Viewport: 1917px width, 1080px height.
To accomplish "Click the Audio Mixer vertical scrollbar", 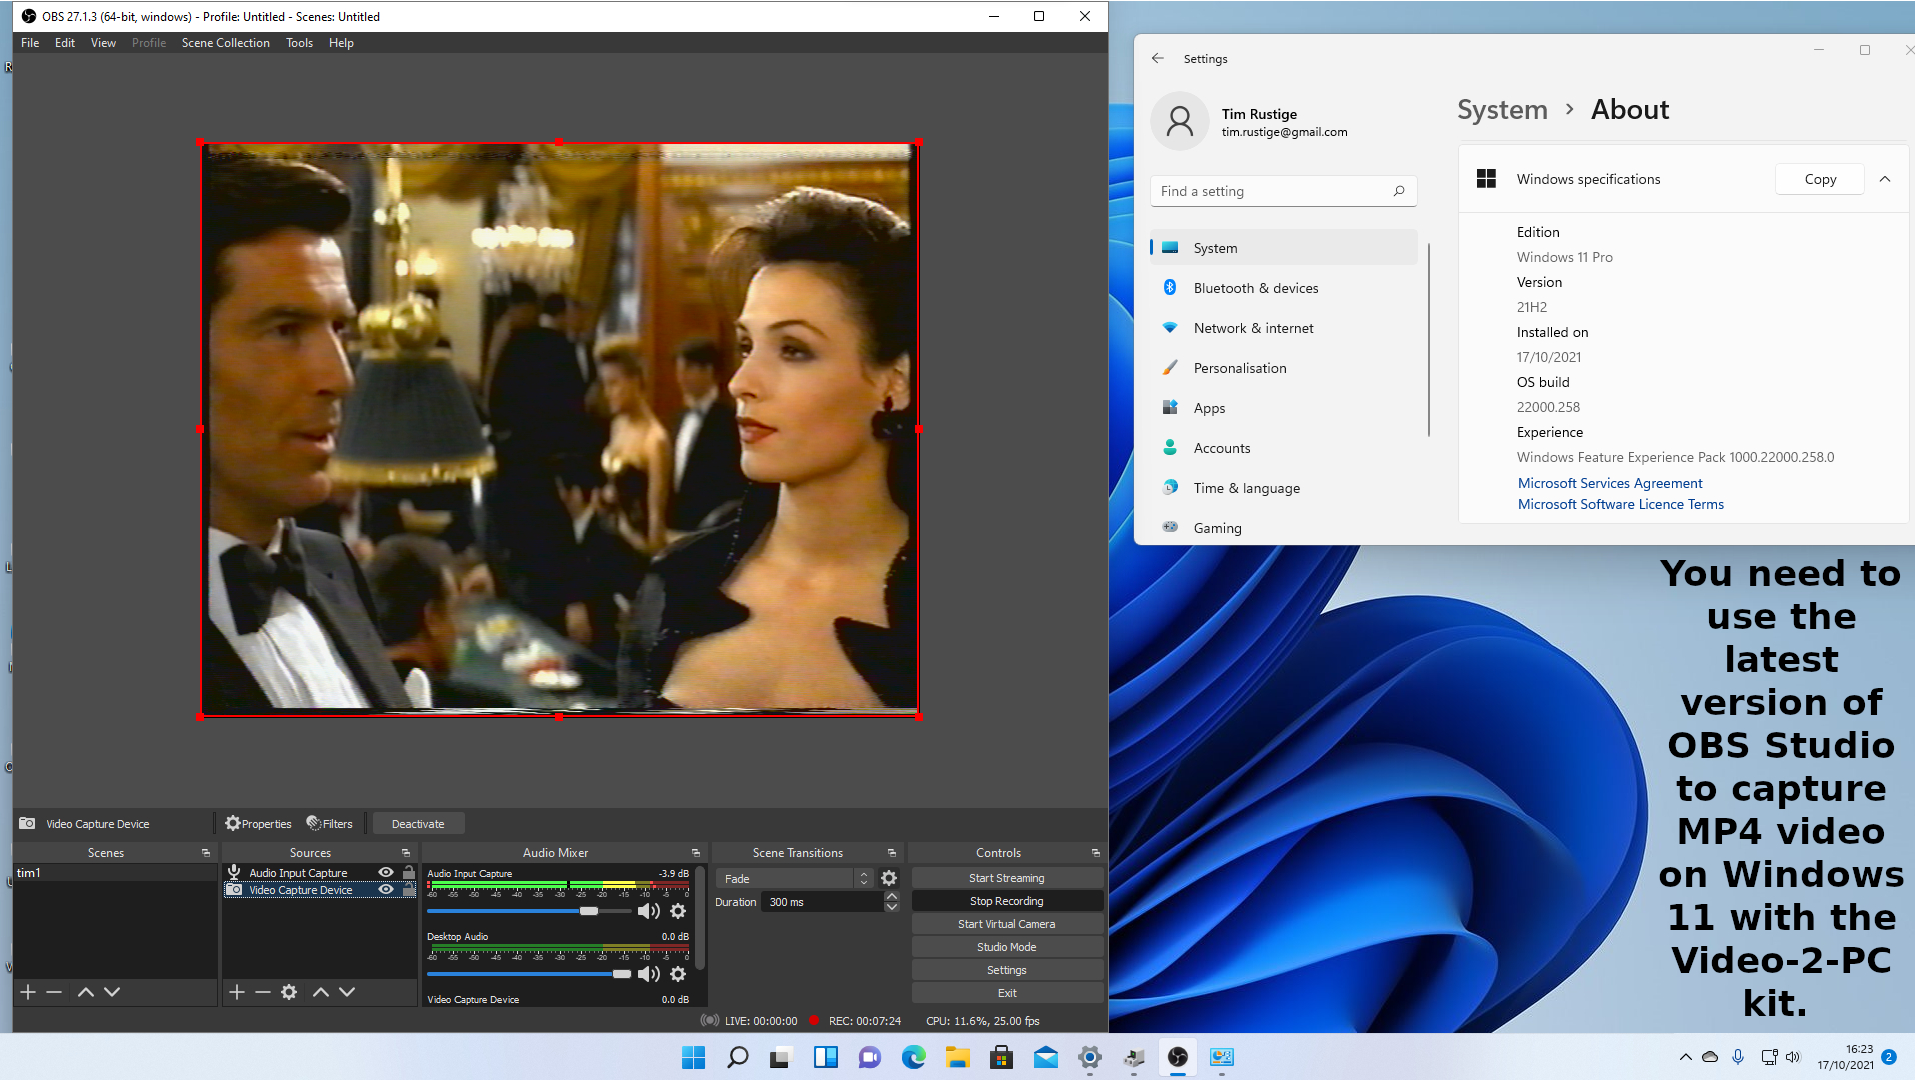I will (700, 920).
